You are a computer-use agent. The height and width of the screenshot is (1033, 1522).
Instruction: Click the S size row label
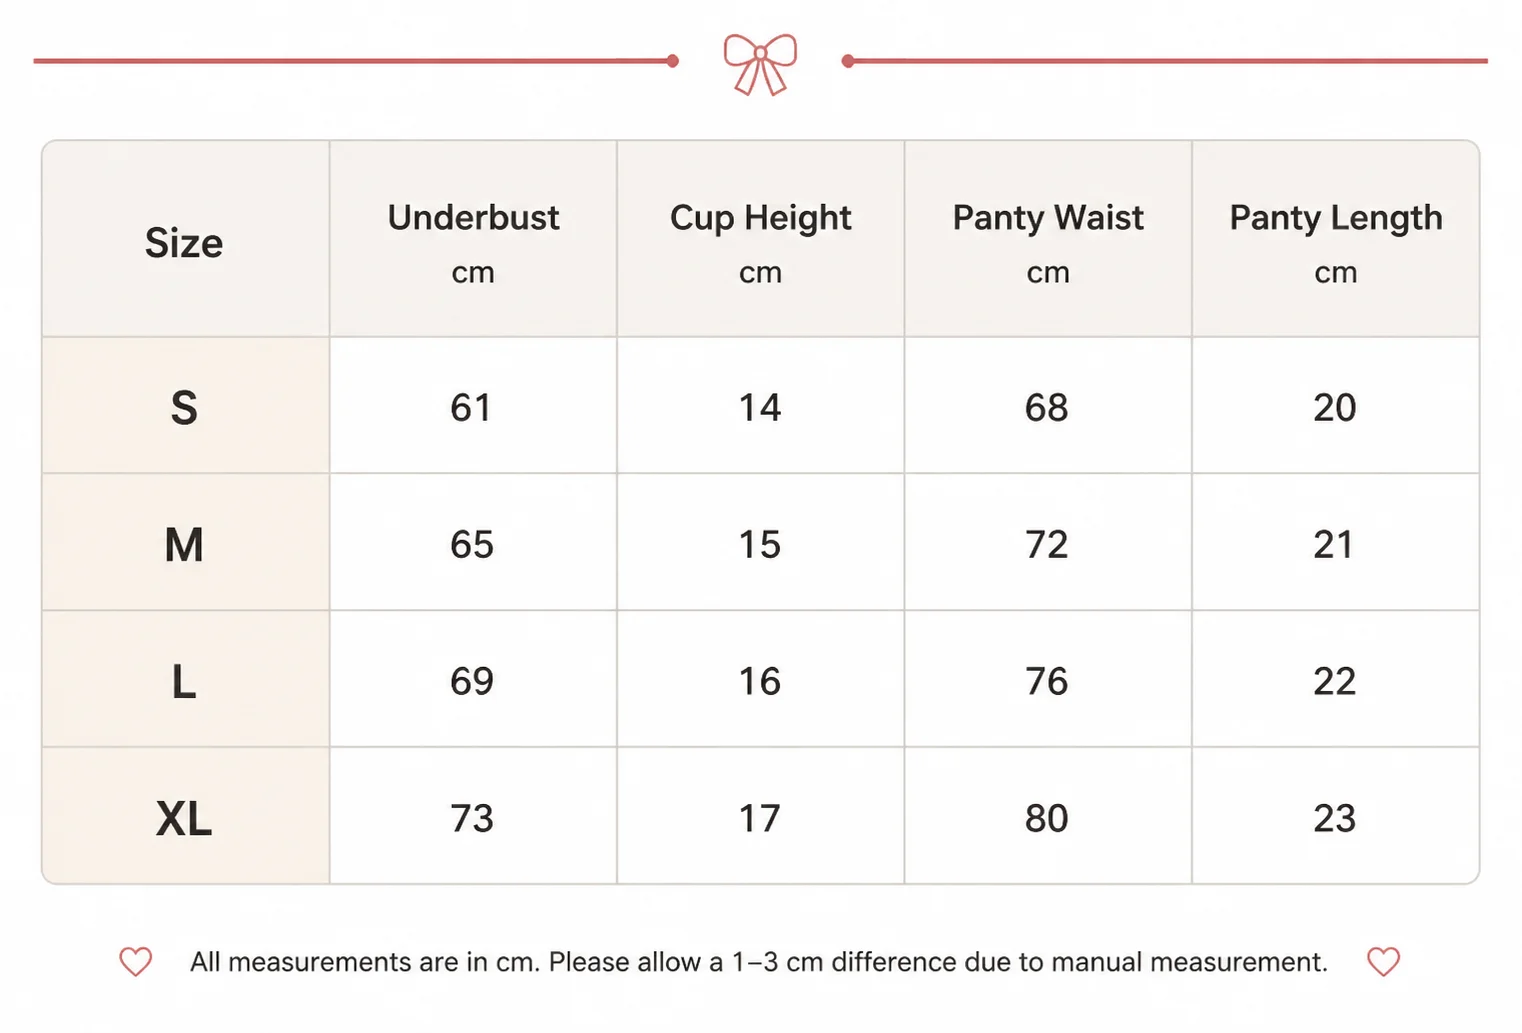coord(186,405)
